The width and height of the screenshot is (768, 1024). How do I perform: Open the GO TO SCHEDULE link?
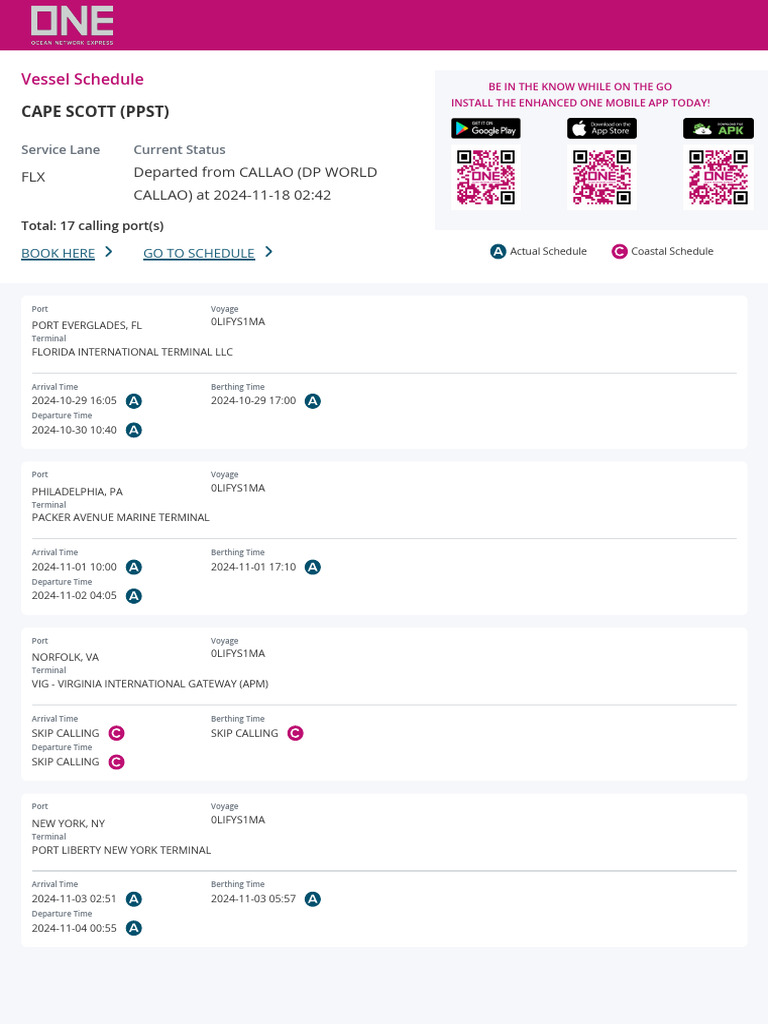coord(199,253)
